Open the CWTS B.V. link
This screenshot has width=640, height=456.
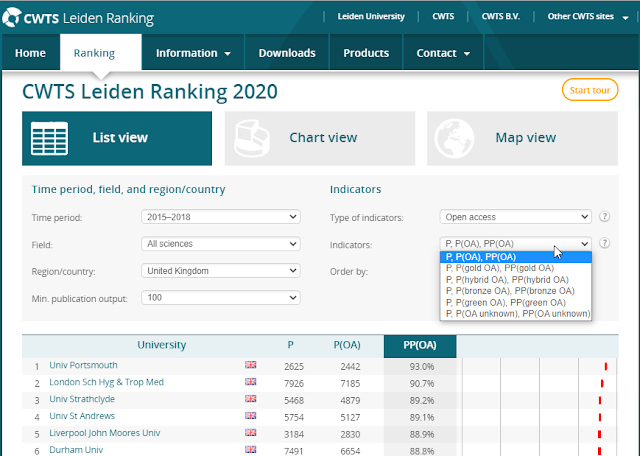501,17
